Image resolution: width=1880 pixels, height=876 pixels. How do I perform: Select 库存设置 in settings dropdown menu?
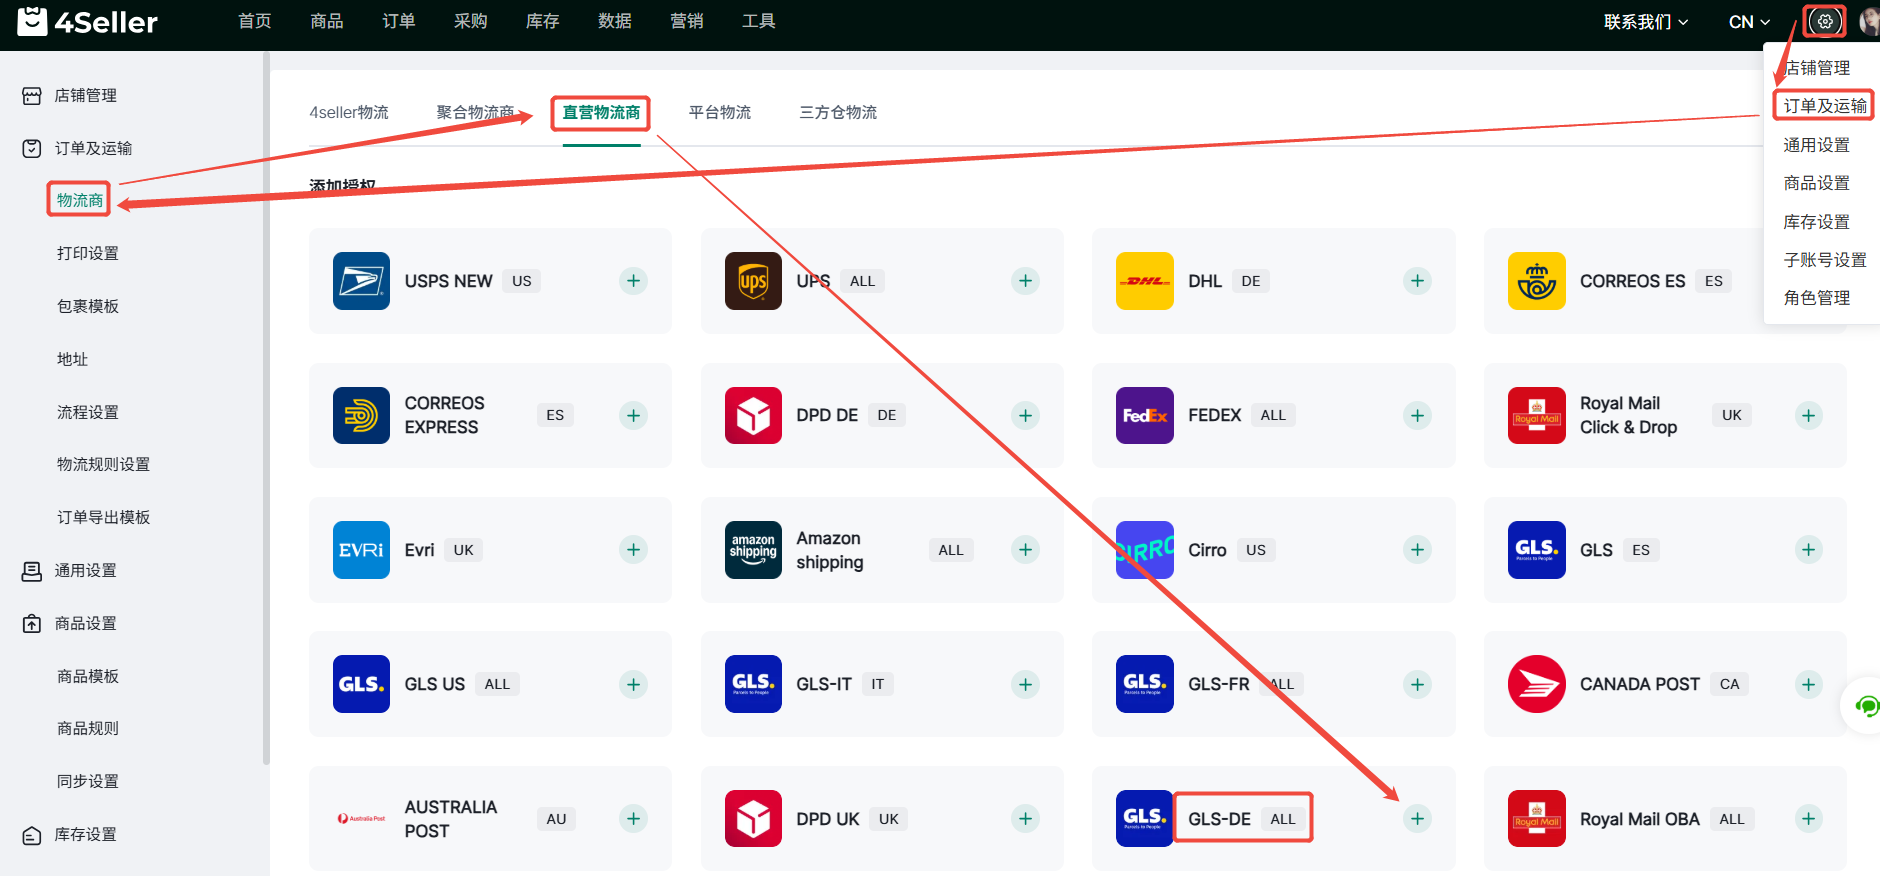1817,222
